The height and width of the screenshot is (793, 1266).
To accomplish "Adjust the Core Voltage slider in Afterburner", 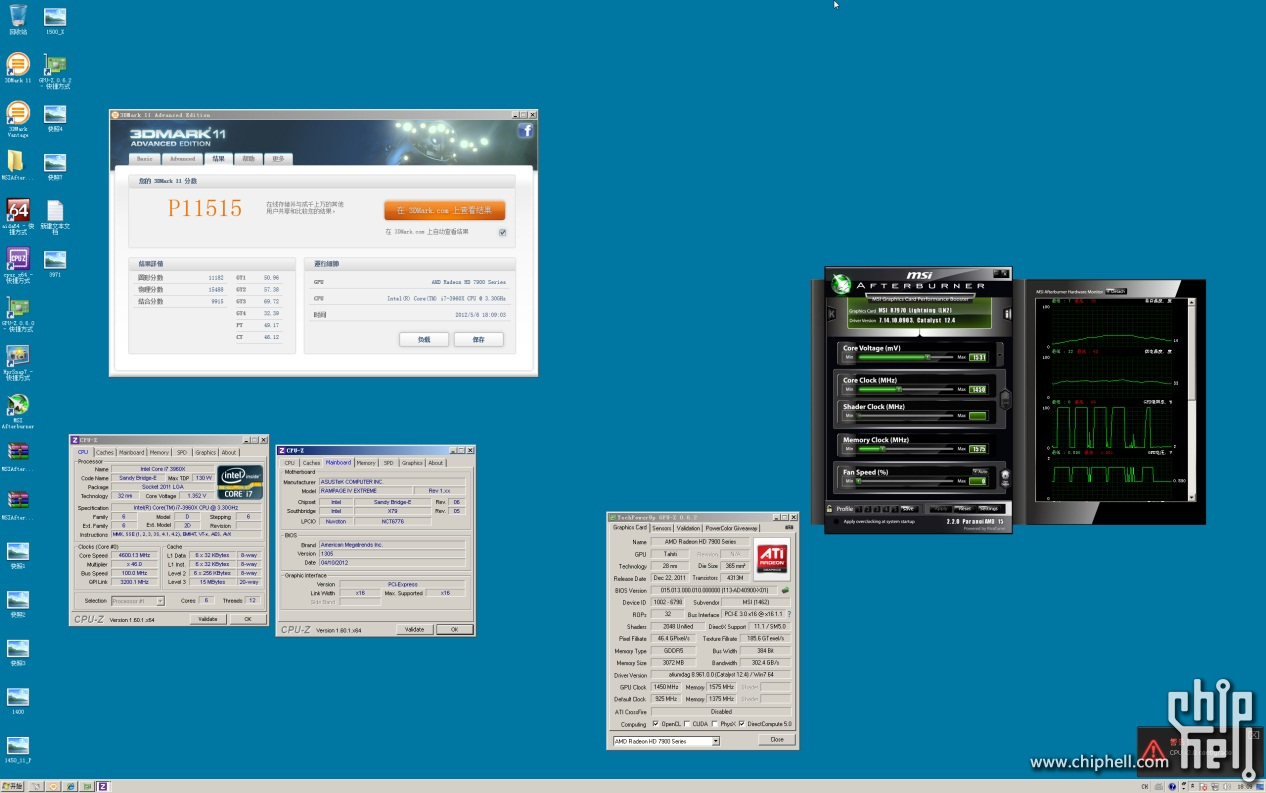I will coord(907,357).
